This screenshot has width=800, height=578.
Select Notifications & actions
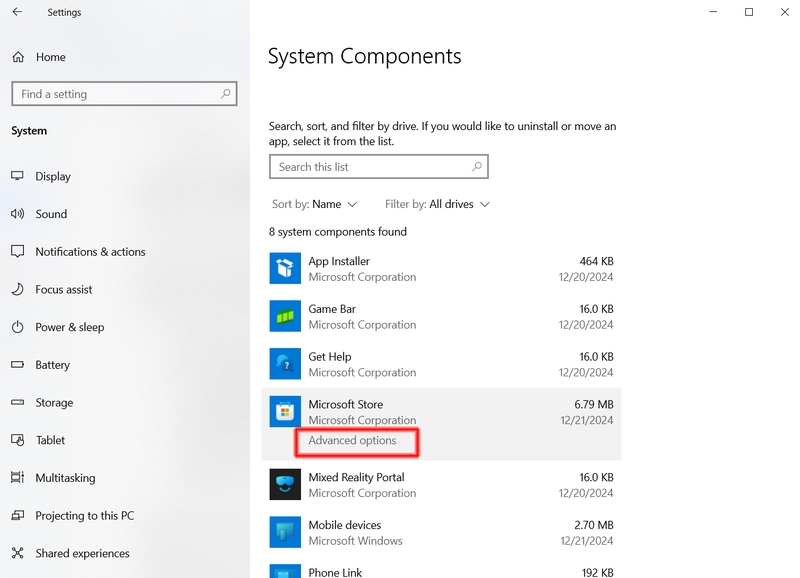(90, 252)
